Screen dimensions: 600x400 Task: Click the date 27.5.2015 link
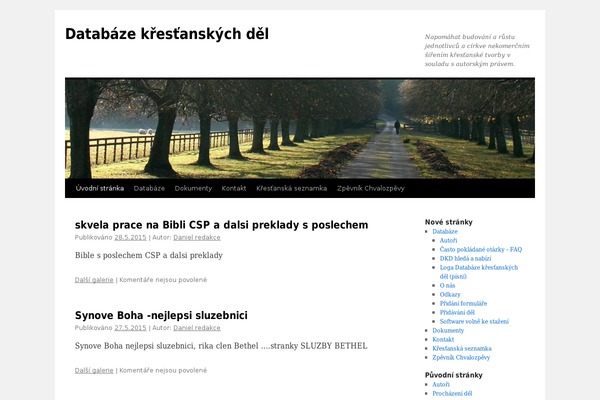click(130, 328)
